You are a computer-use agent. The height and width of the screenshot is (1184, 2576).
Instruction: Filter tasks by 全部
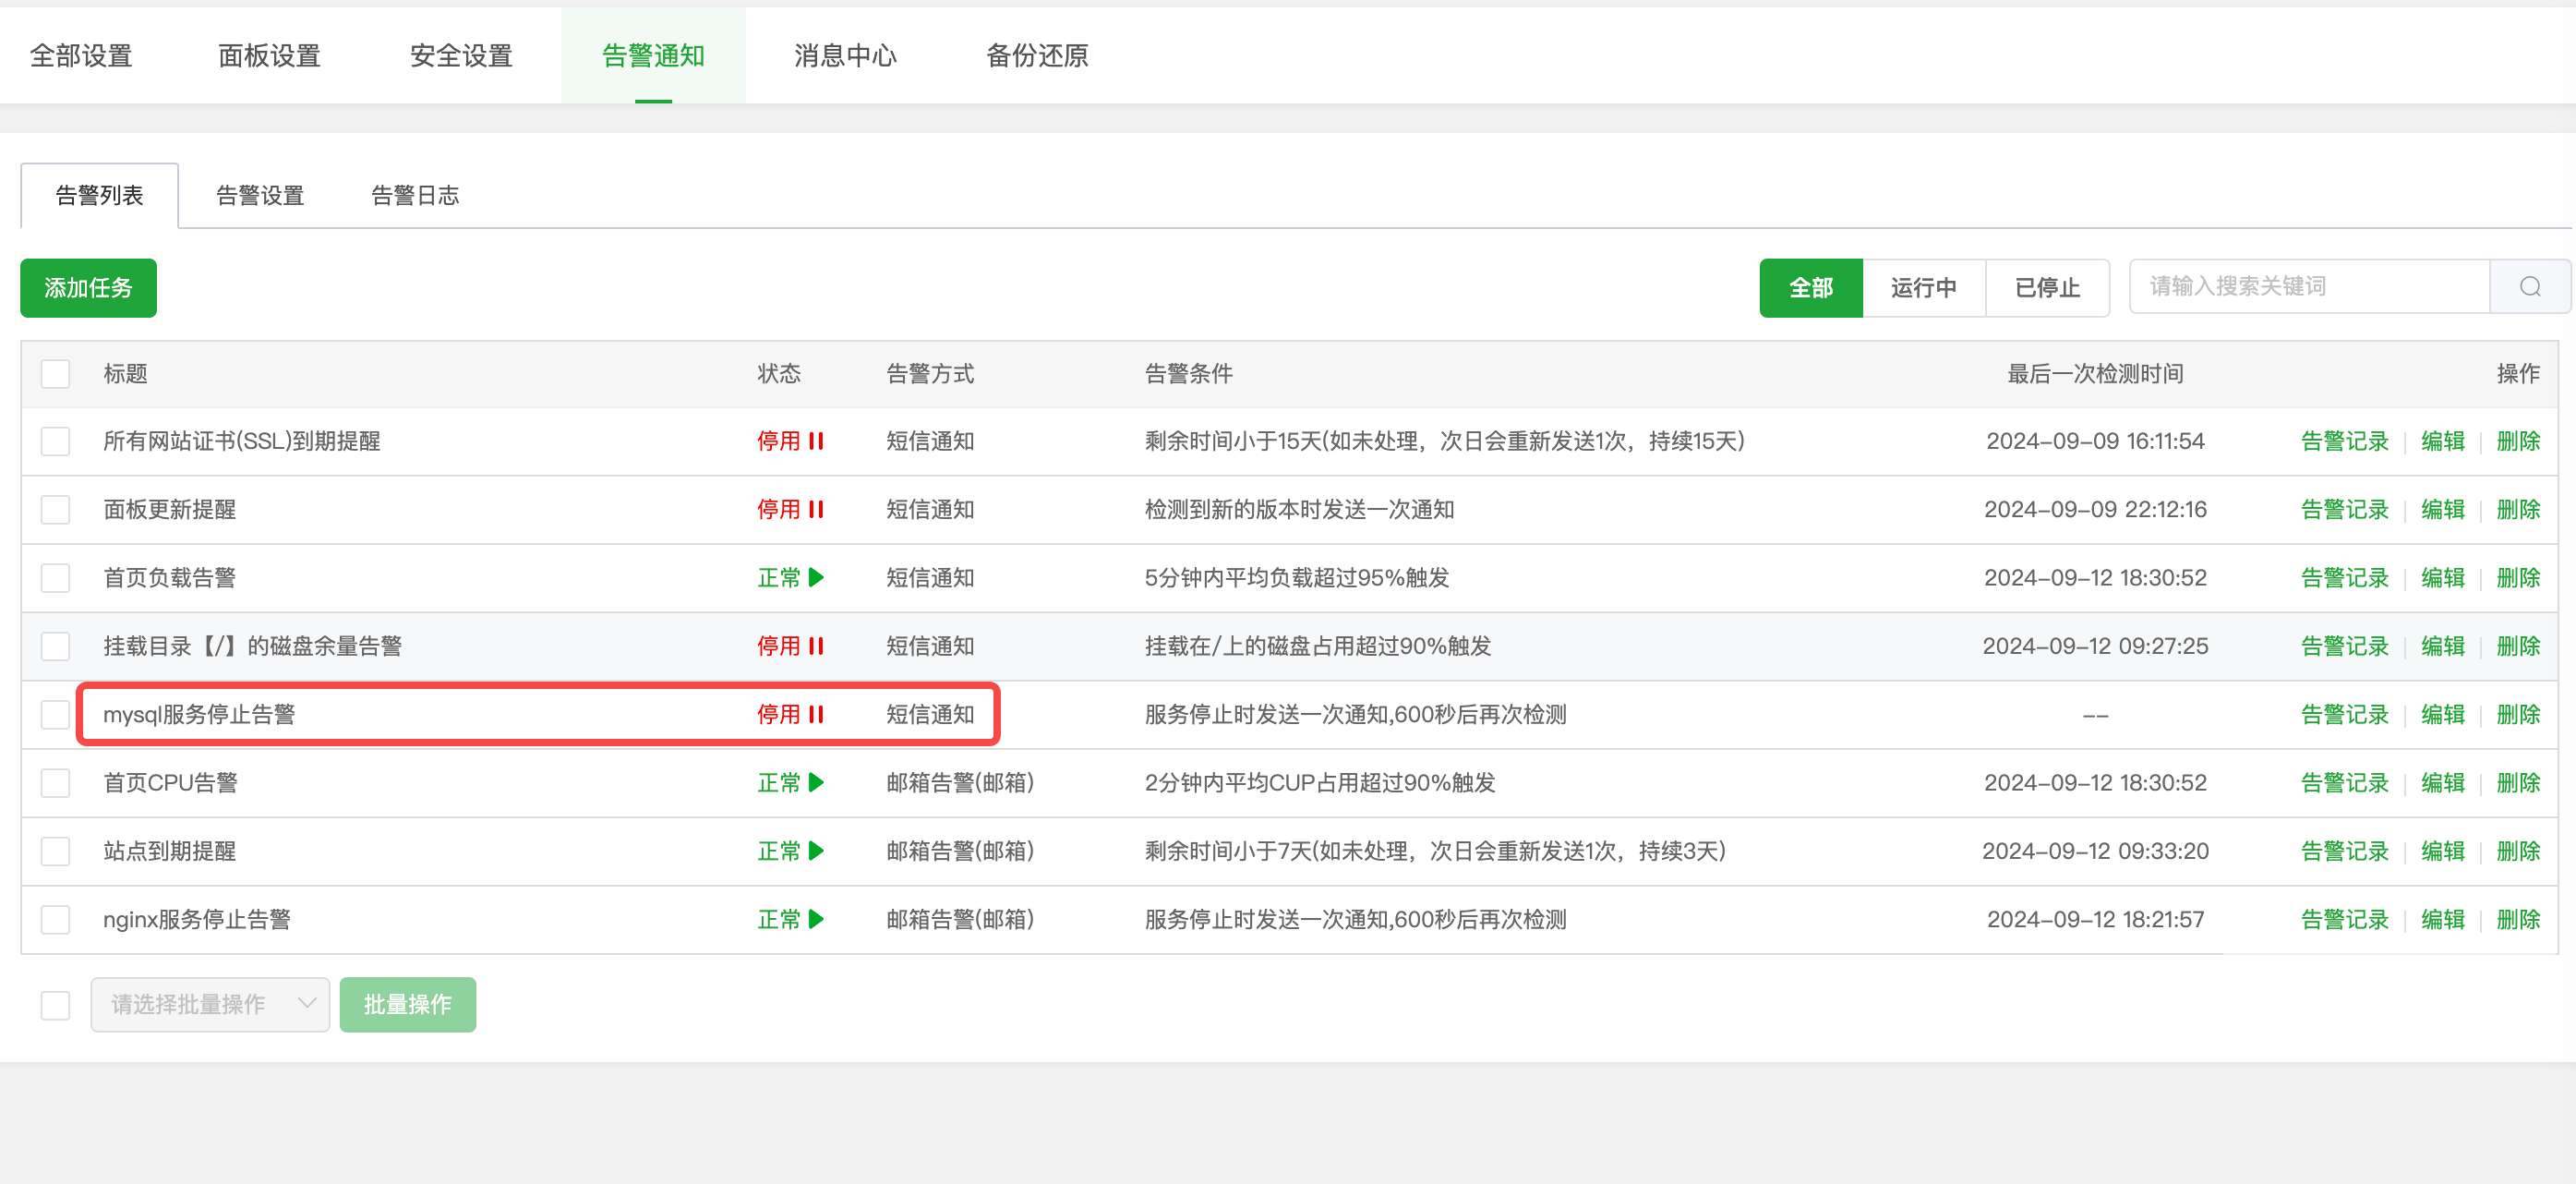click(x=1811, y=288)
